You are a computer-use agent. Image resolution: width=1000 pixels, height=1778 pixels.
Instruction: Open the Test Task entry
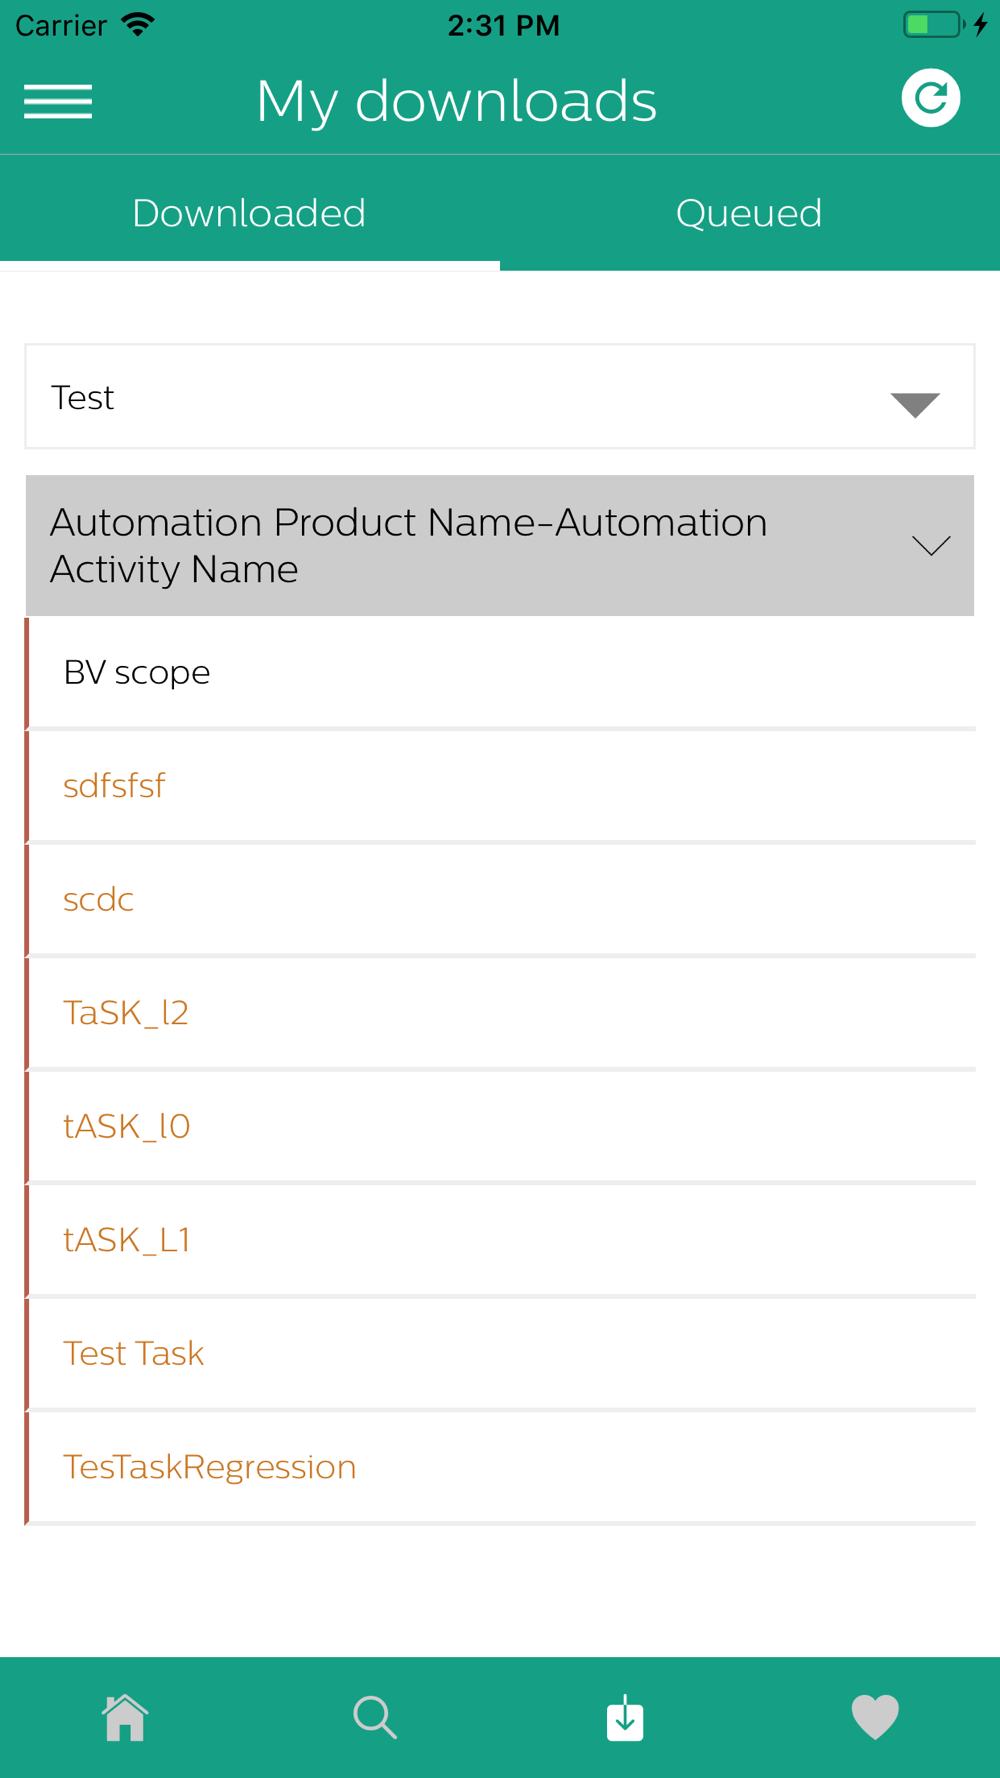coord(133,1354)
